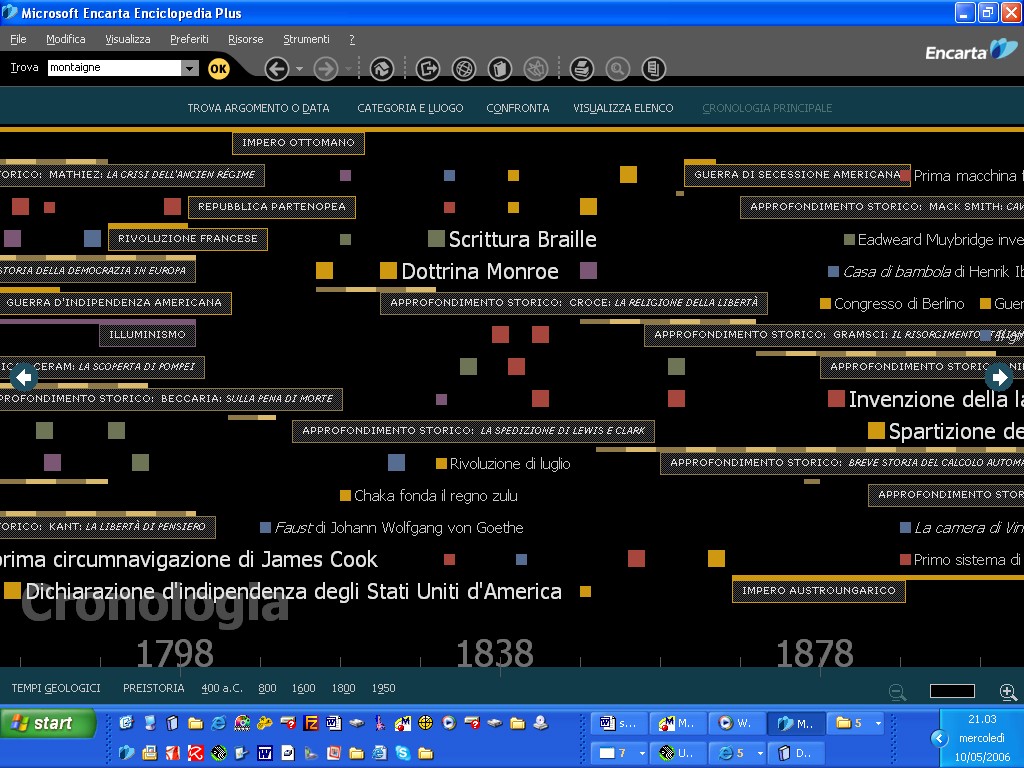1024x768 pixels.
Task: Select Visualizza elenco
Action: [623, 108]
